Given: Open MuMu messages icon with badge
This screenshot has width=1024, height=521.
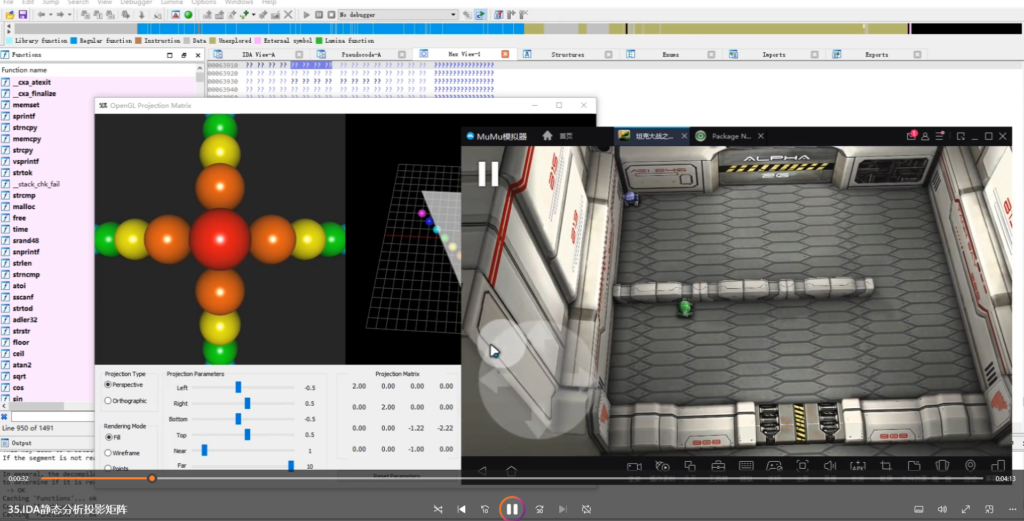Looking at the screenshot, I should [x=912, y=136].
